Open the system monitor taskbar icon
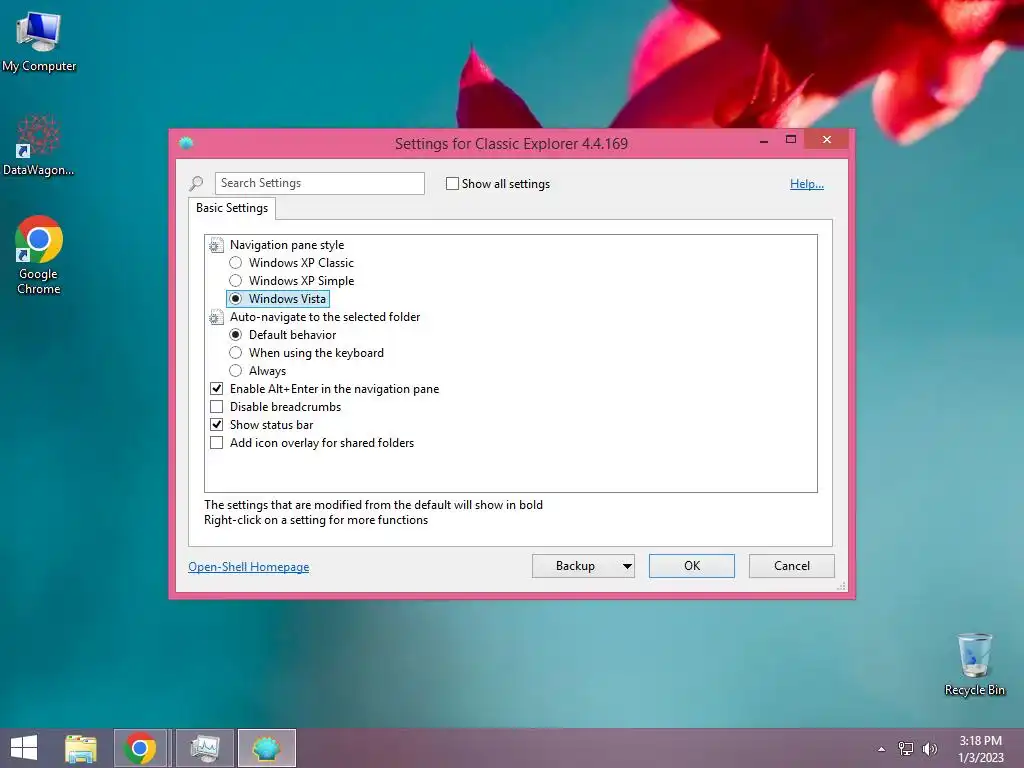Image resolution: width=1024 pixels, height=768 pixels. click(x=205, y=748)
